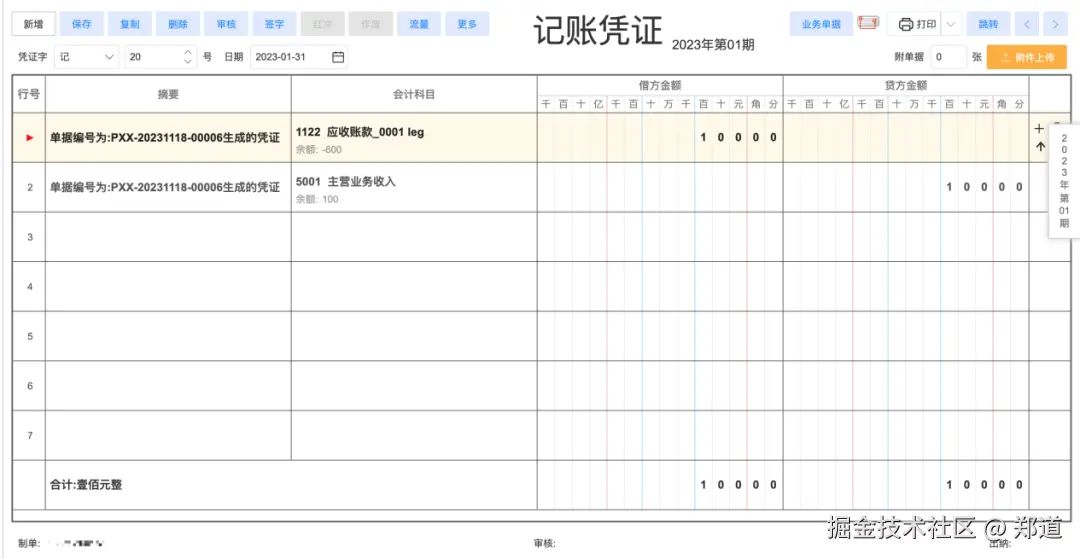Screen dimensions: 1080x559
Task: Click the 记账凭证 title
Action: pyautogui.click(x=598, y=31)
